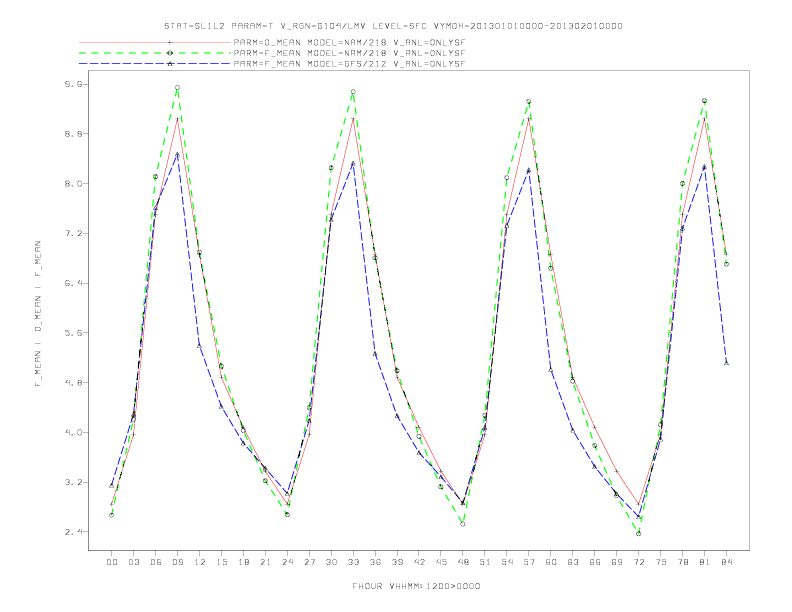Screen dimensions: 792x612
Task: Click x-axis forecast hour label 15
Action: point(221,562)
